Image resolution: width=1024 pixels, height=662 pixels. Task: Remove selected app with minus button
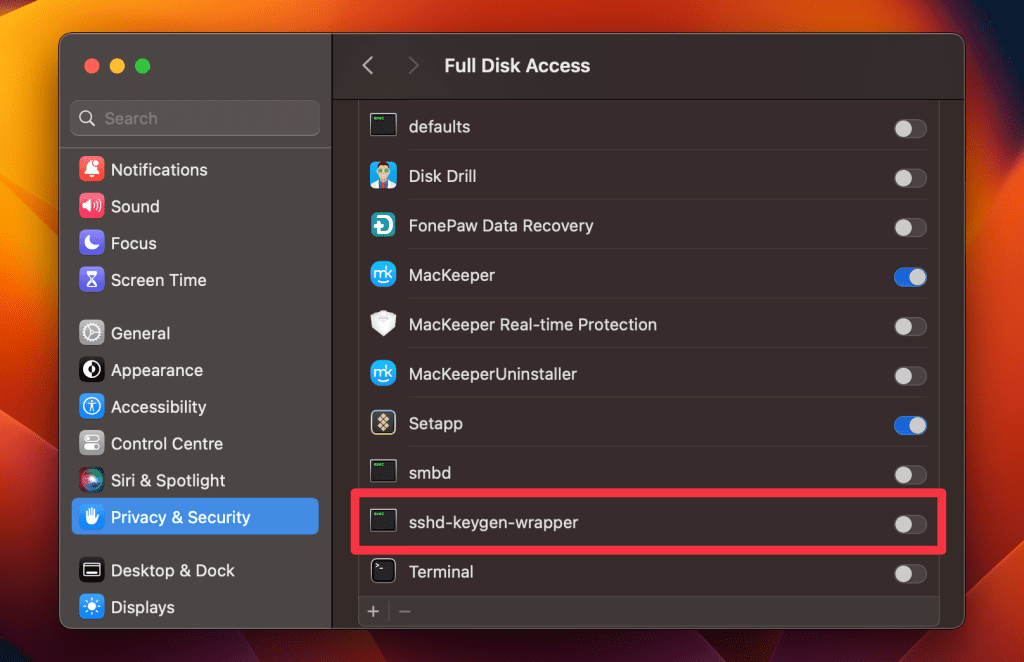coord(405,611)
